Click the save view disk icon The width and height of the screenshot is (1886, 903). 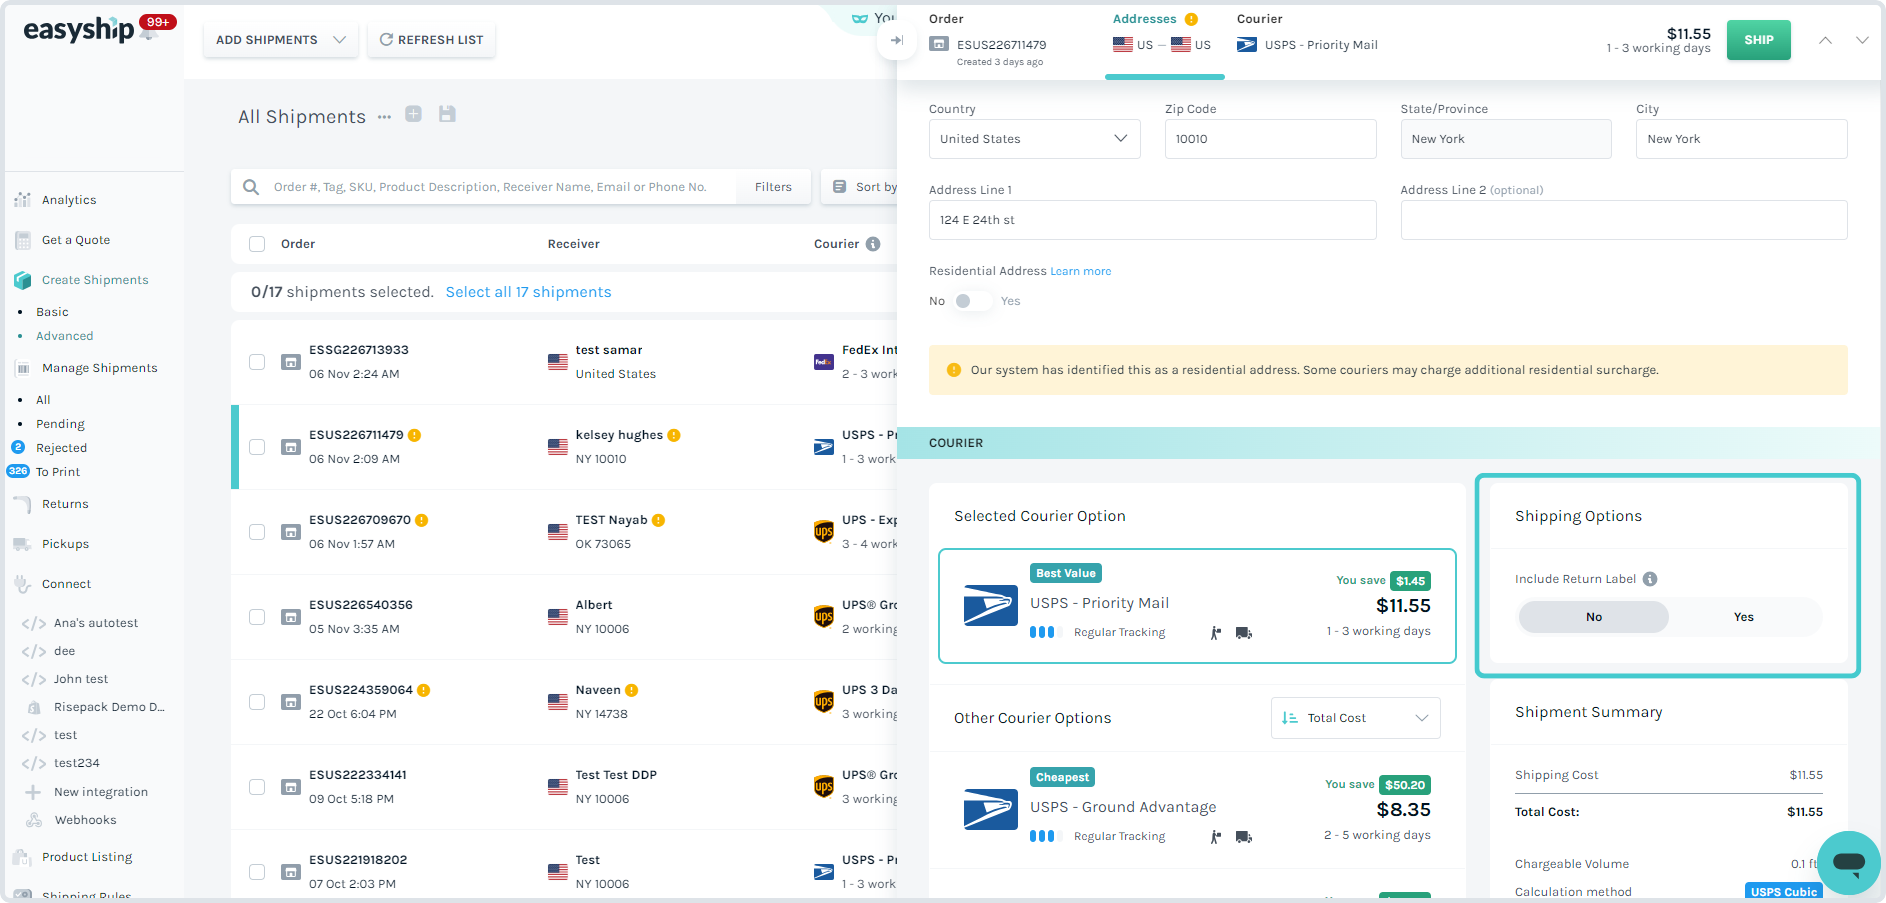[x=447, y=114]
